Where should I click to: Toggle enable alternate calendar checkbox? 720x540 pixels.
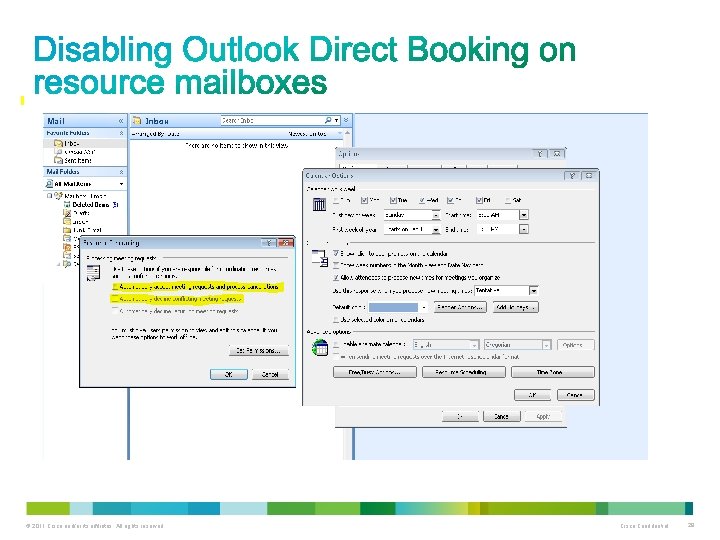tap(337, 344)
